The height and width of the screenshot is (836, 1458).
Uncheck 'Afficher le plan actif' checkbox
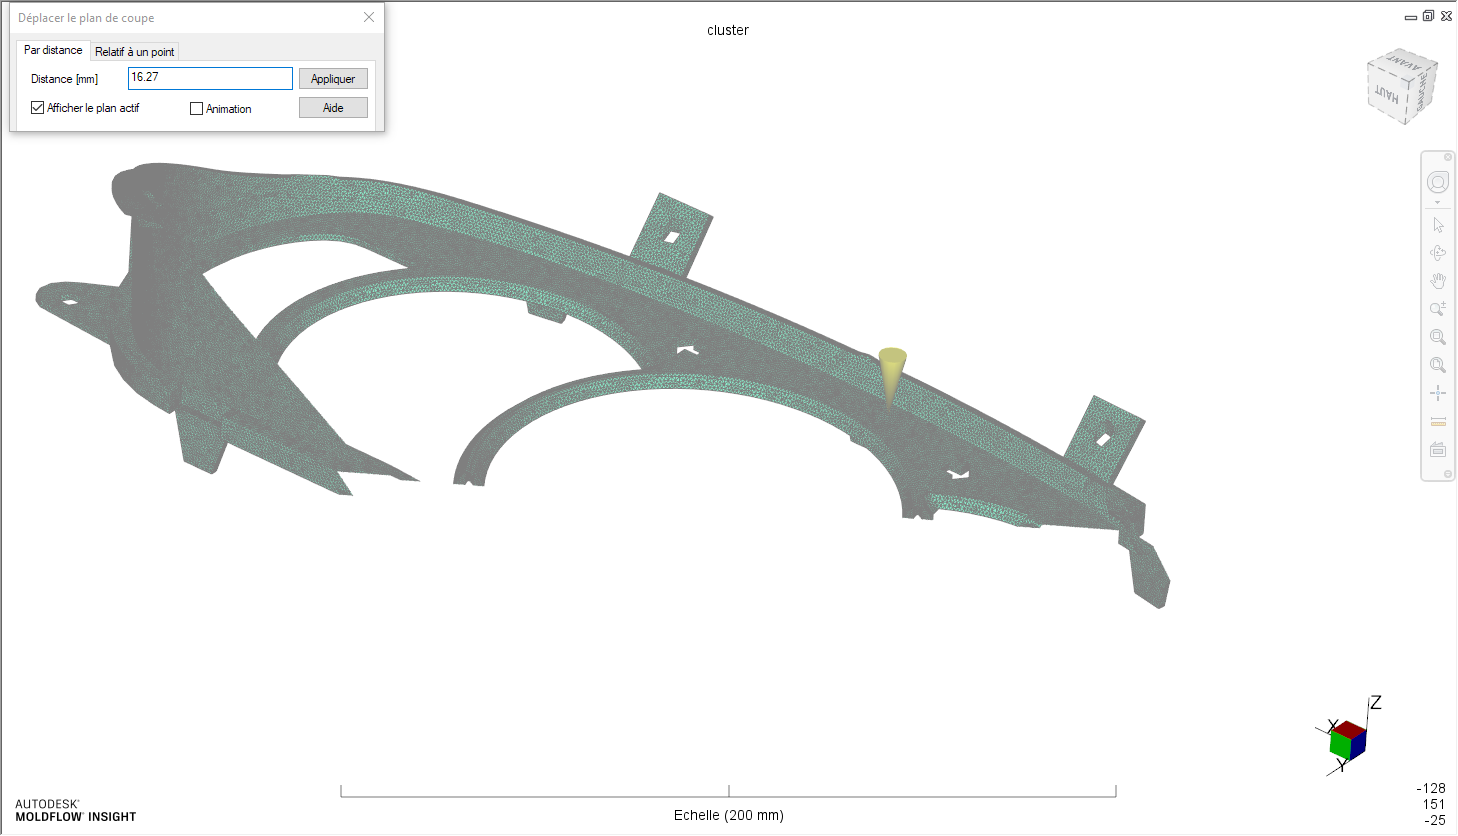point(38,108)
